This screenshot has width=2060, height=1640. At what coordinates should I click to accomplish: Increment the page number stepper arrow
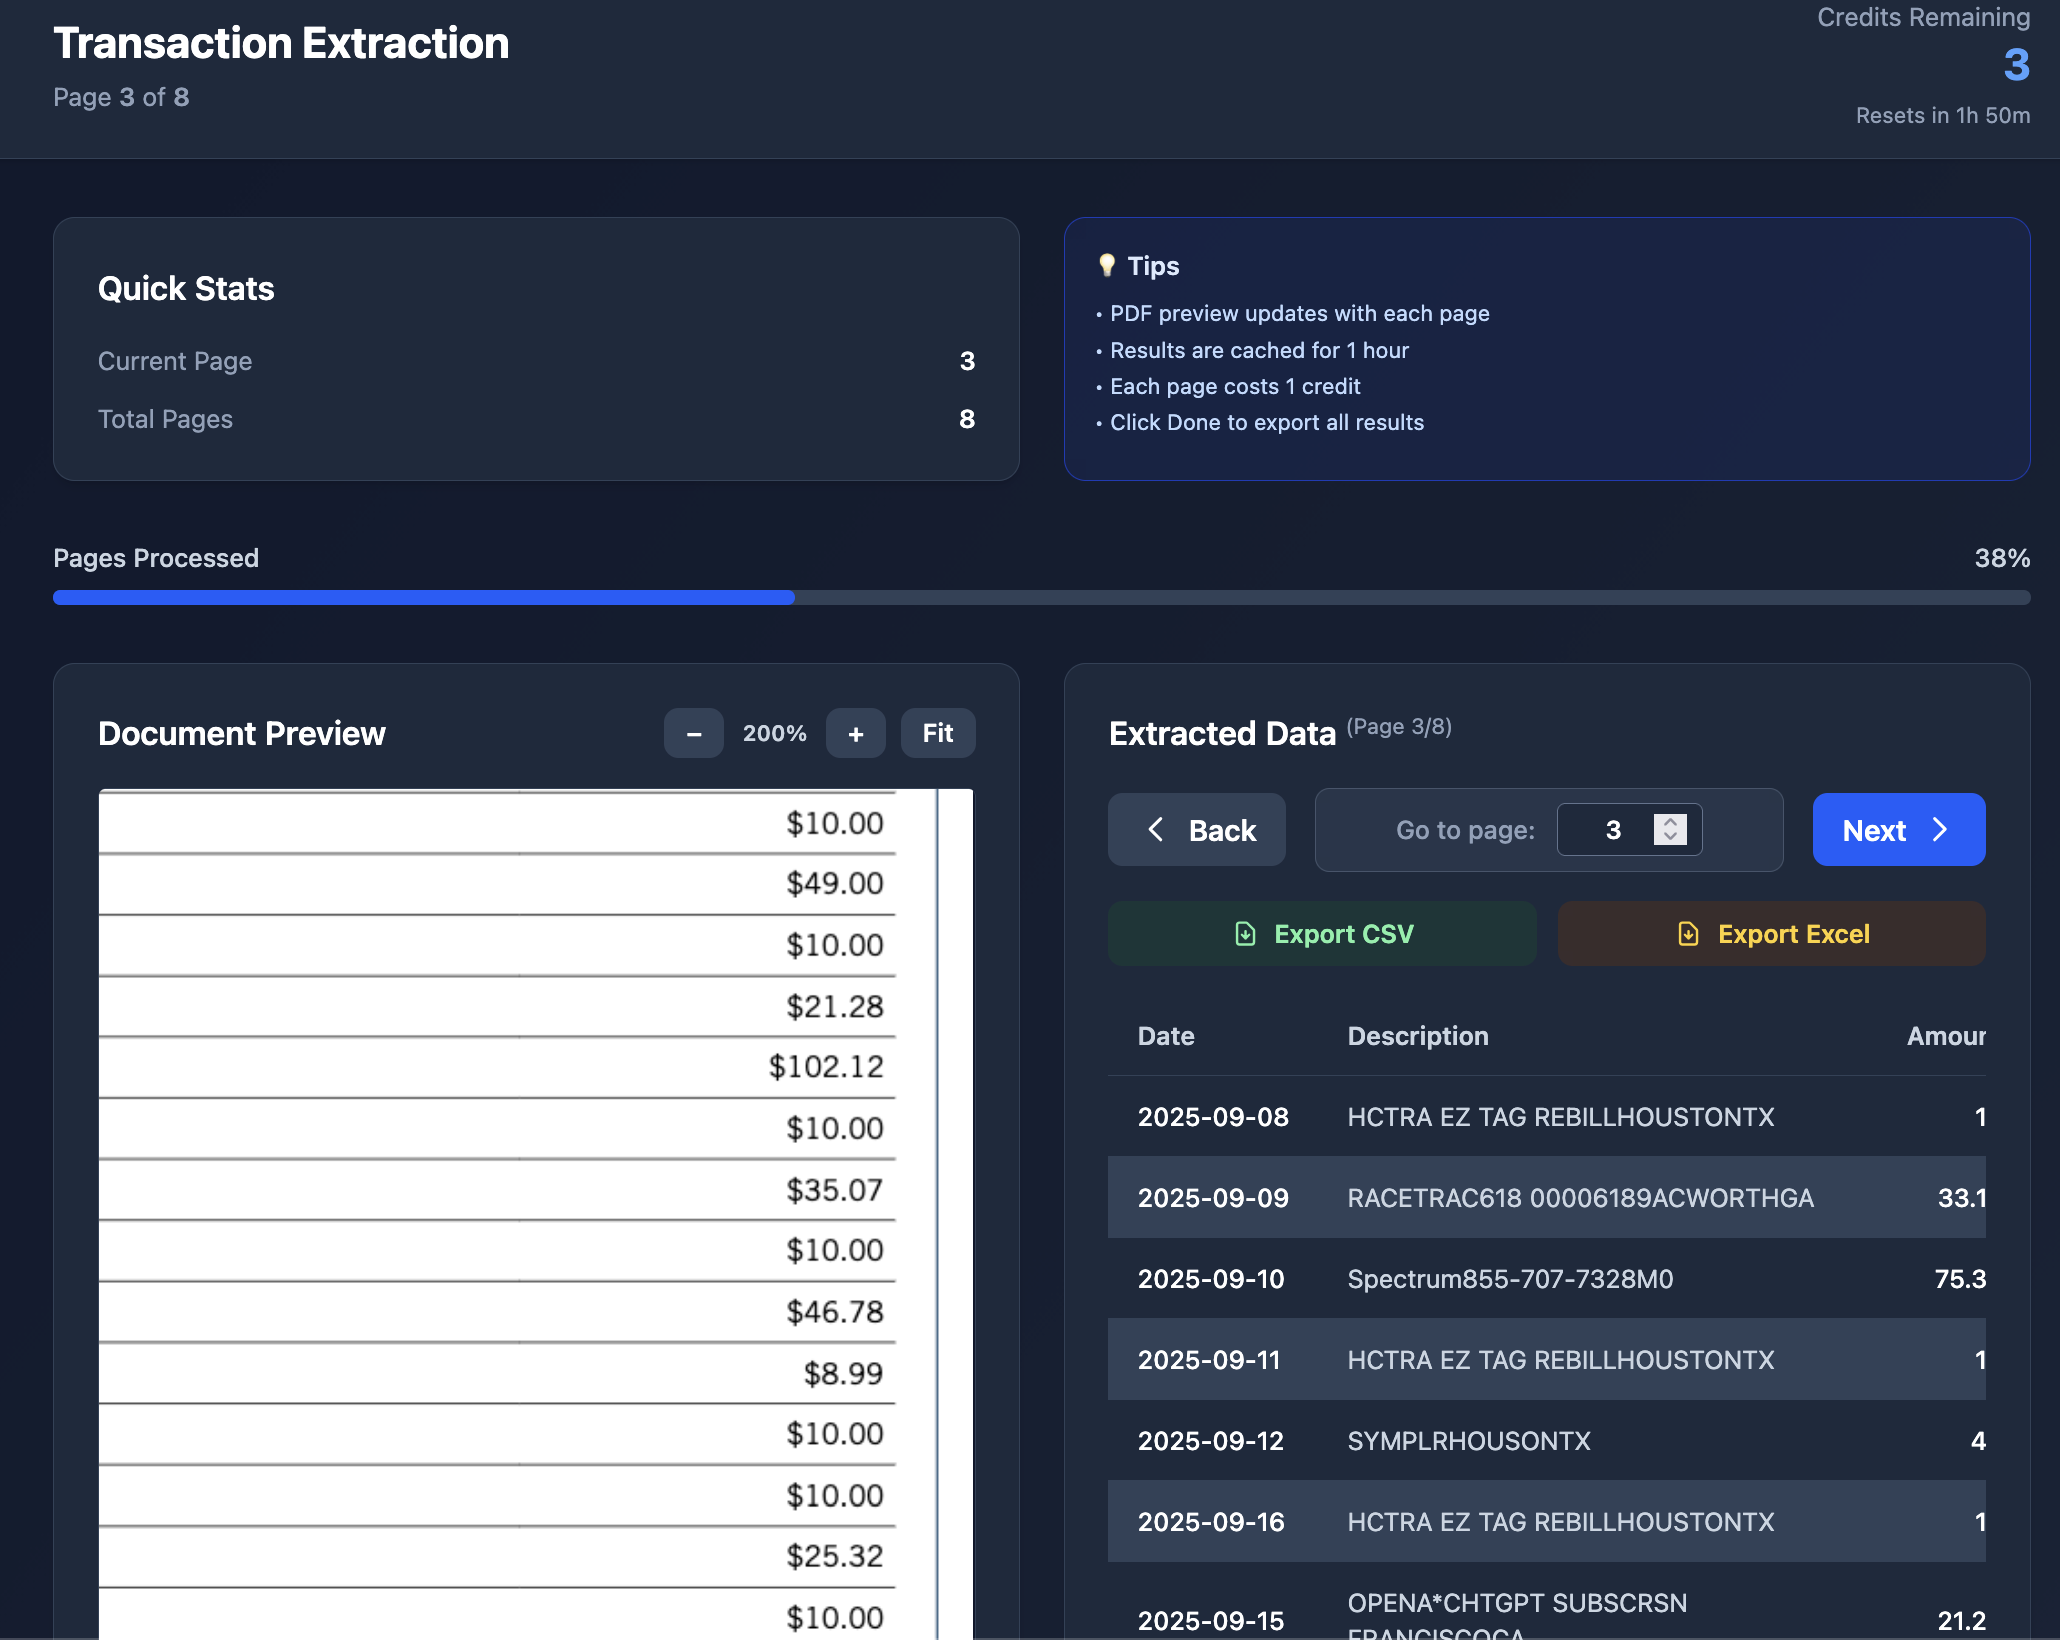tap(1670, 822)
